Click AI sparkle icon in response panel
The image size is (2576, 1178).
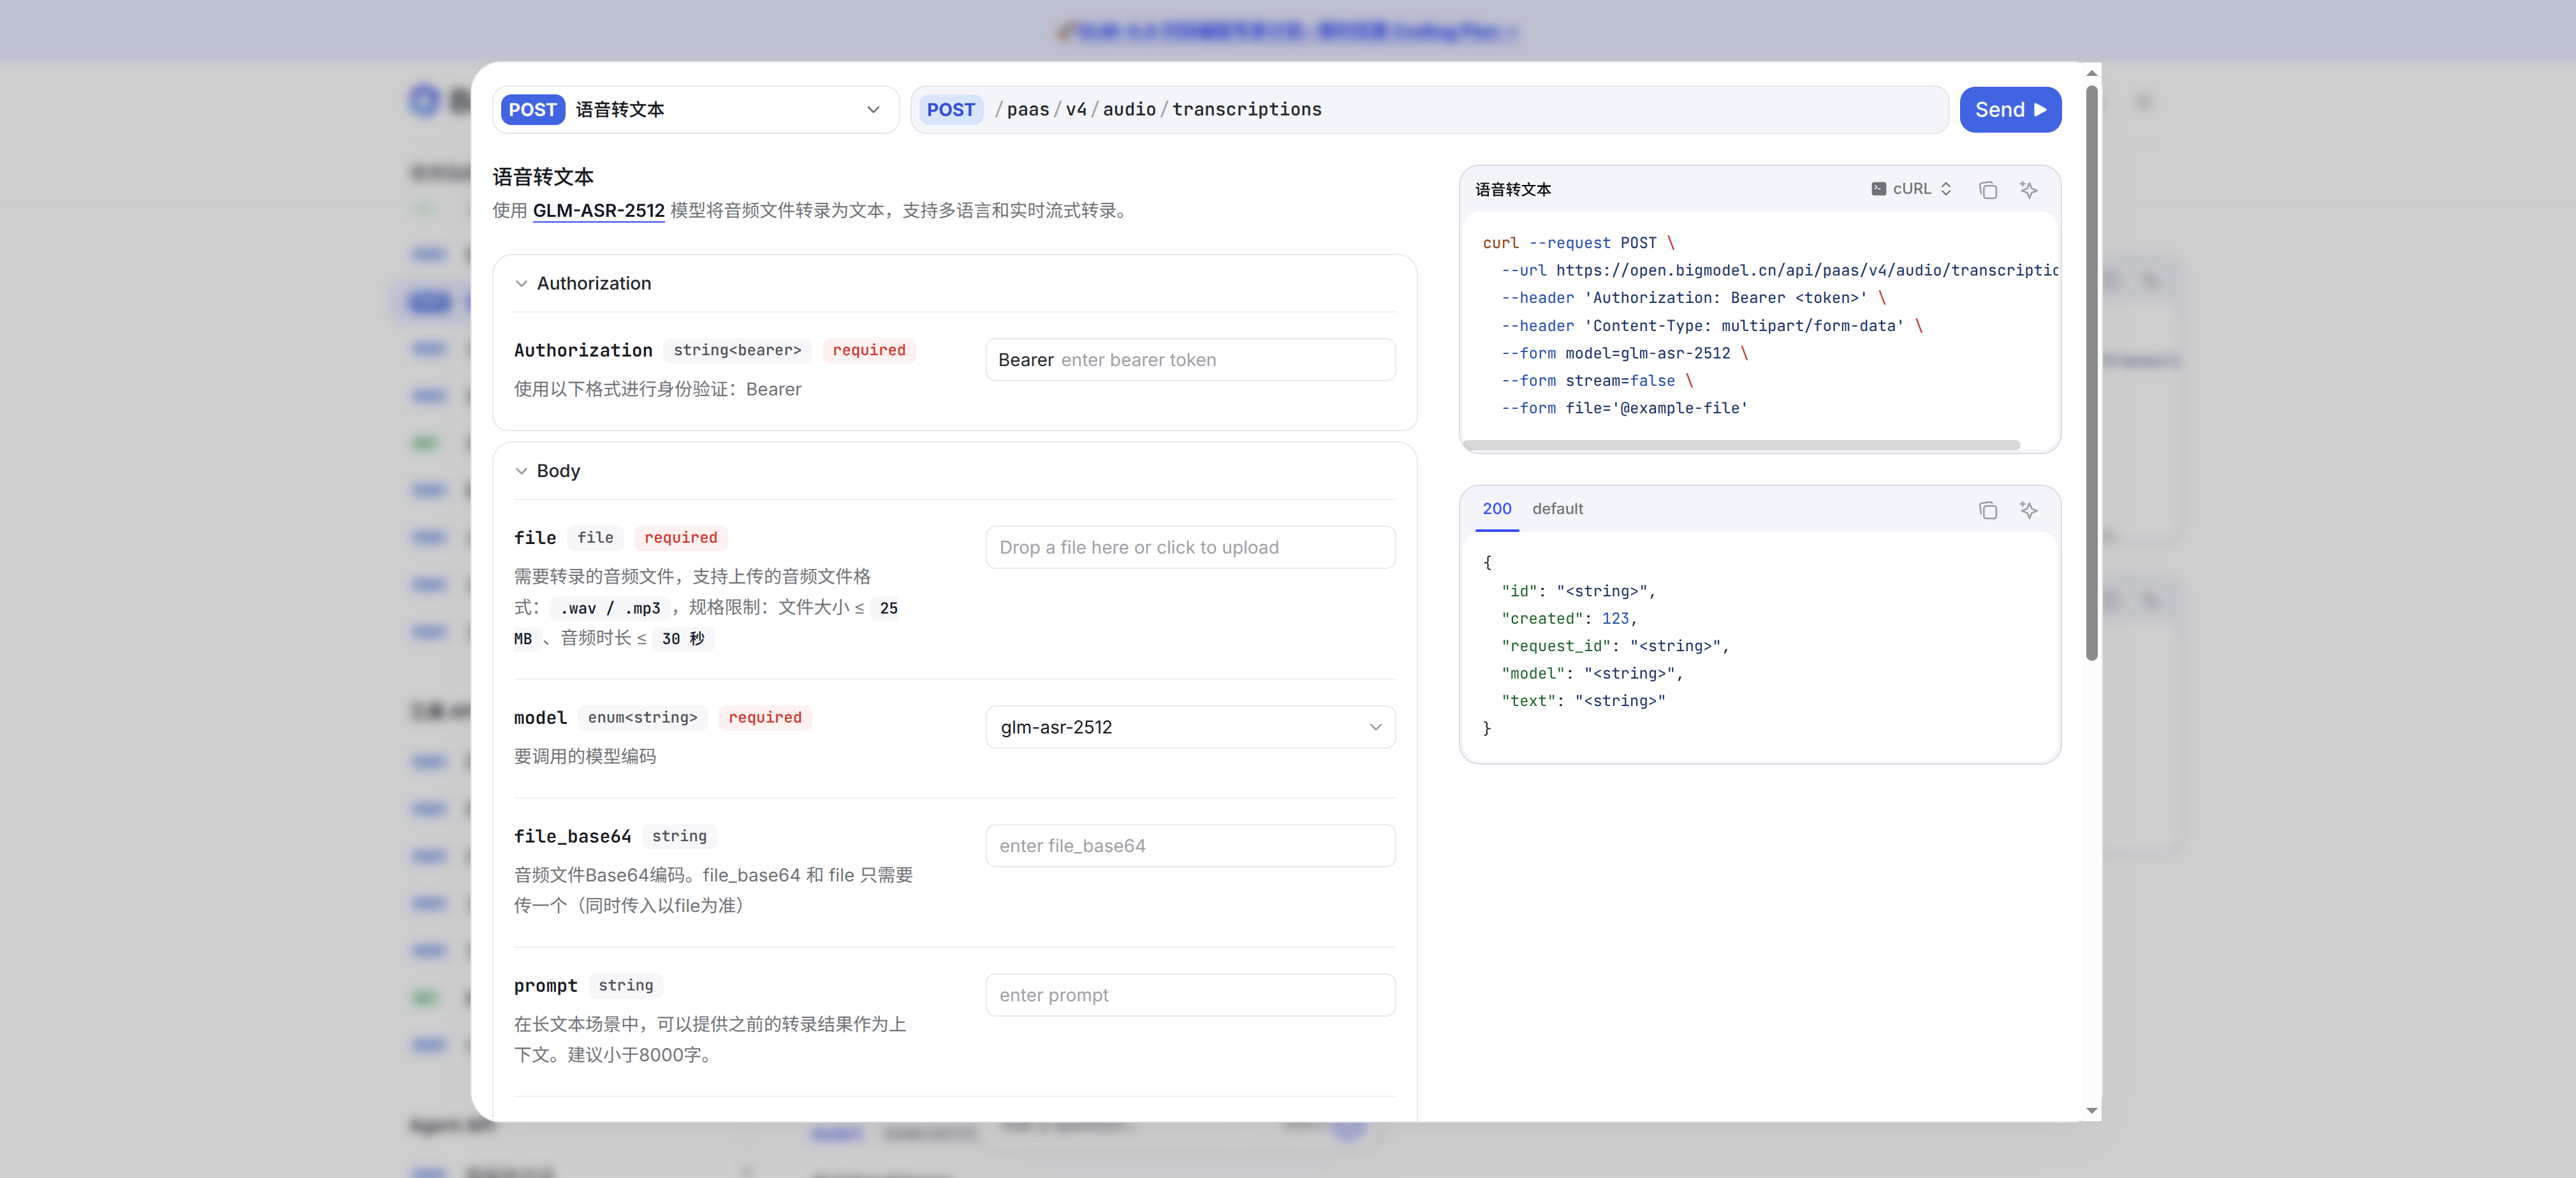pyautogui.click(x=2028, y=510)
